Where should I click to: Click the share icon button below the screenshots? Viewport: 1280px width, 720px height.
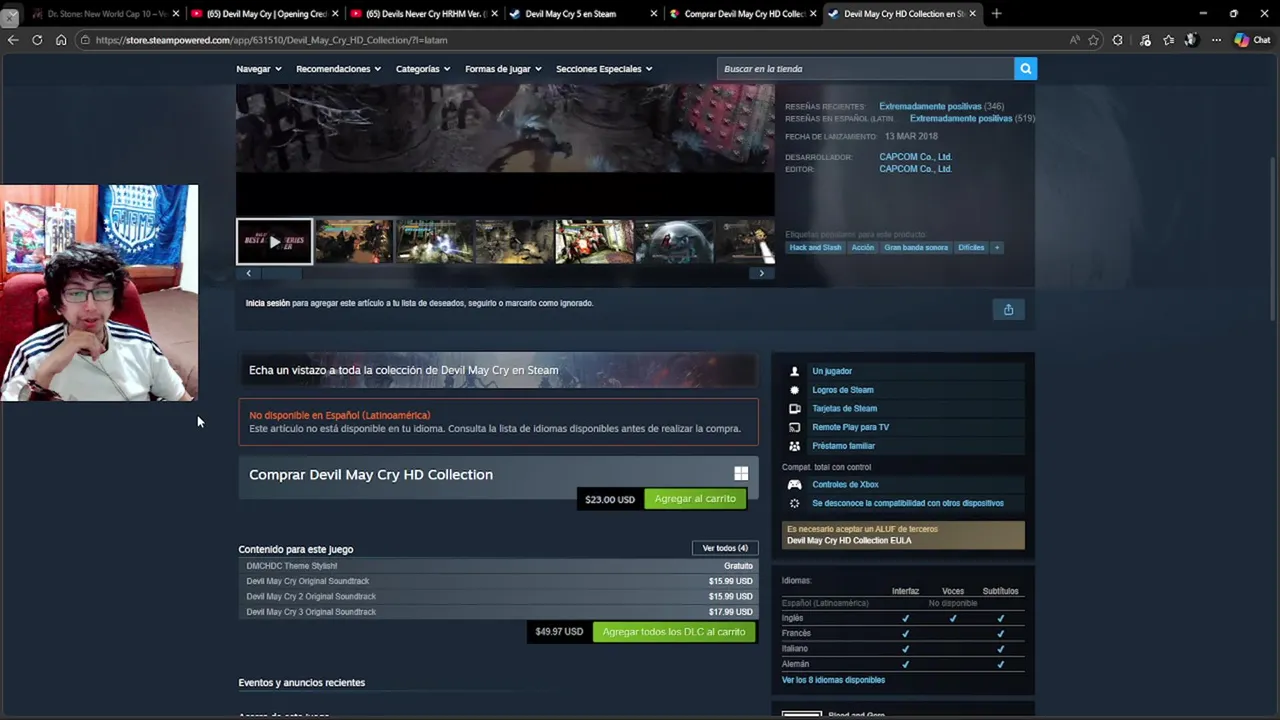pyautogui.click(x=1008, y=310)
